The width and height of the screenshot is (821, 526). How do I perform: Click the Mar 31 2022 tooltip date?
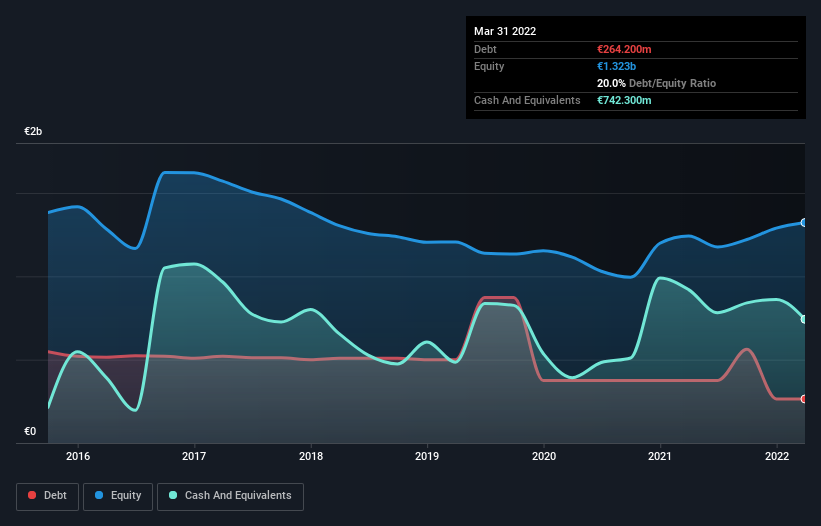click(x=505, y=31)
